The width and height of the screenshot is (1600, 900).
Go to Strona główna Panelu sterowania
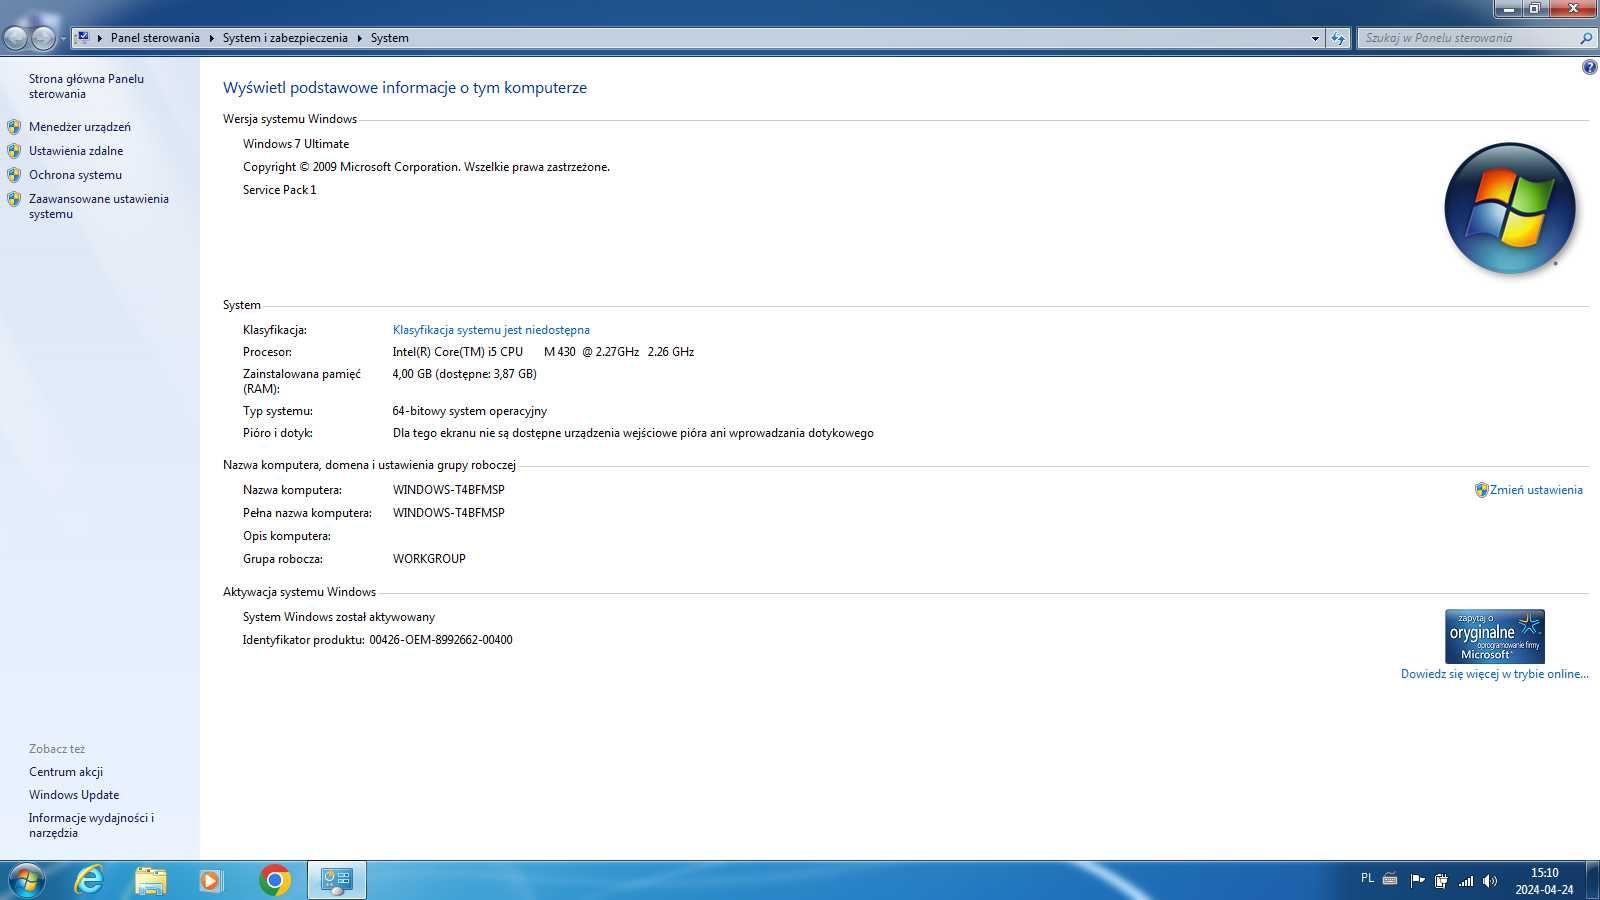(x=86, y=86)
